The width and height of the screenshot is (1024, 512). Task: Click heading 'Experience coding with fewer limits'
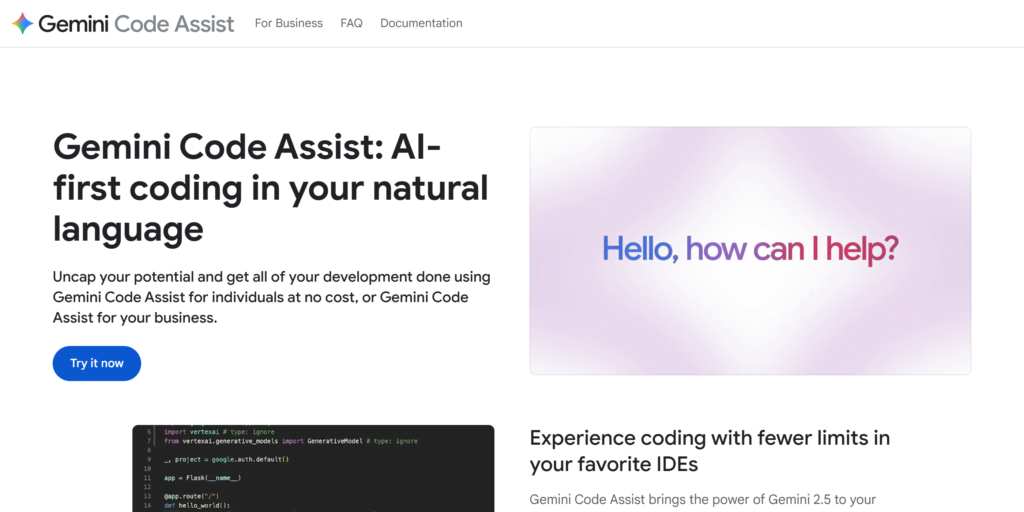click(710, 451)
